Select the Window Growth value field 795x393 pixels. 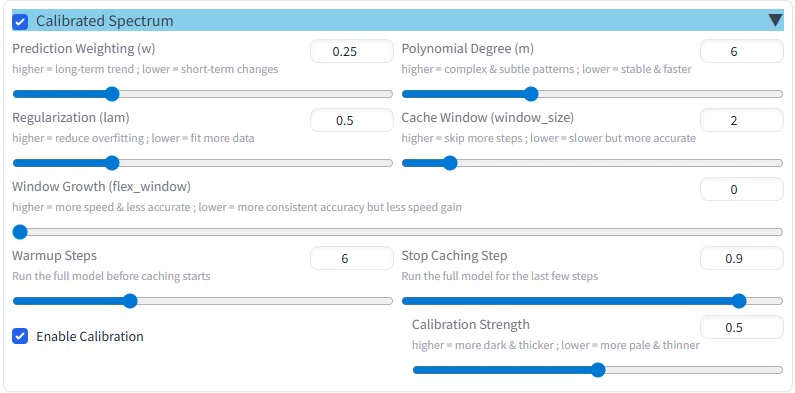coord(742,189)
